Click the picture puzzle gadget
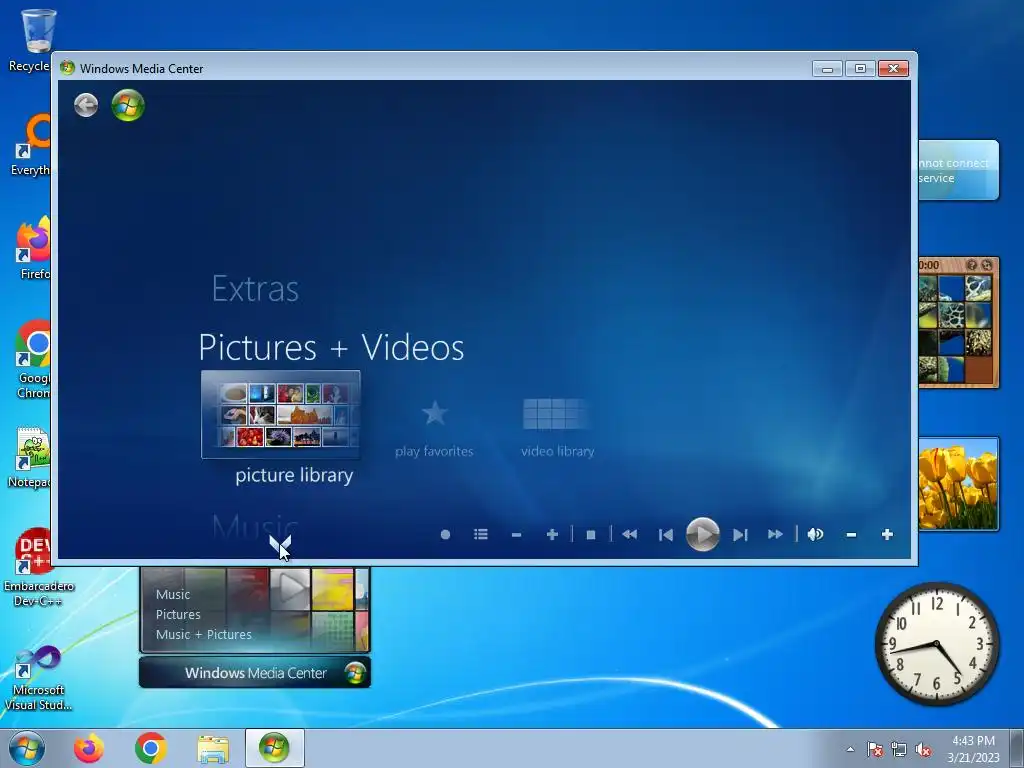The height and width of the screenshot is (768, 1024). pos(958,323)
